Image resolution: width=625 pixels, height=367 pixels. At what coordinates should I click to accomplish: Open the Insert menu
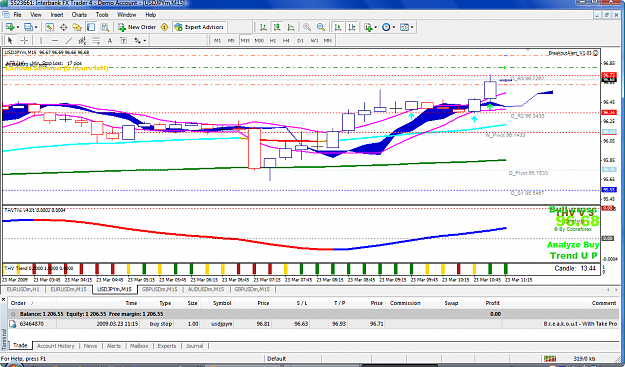pyautogui.click(x=57, y=15)
